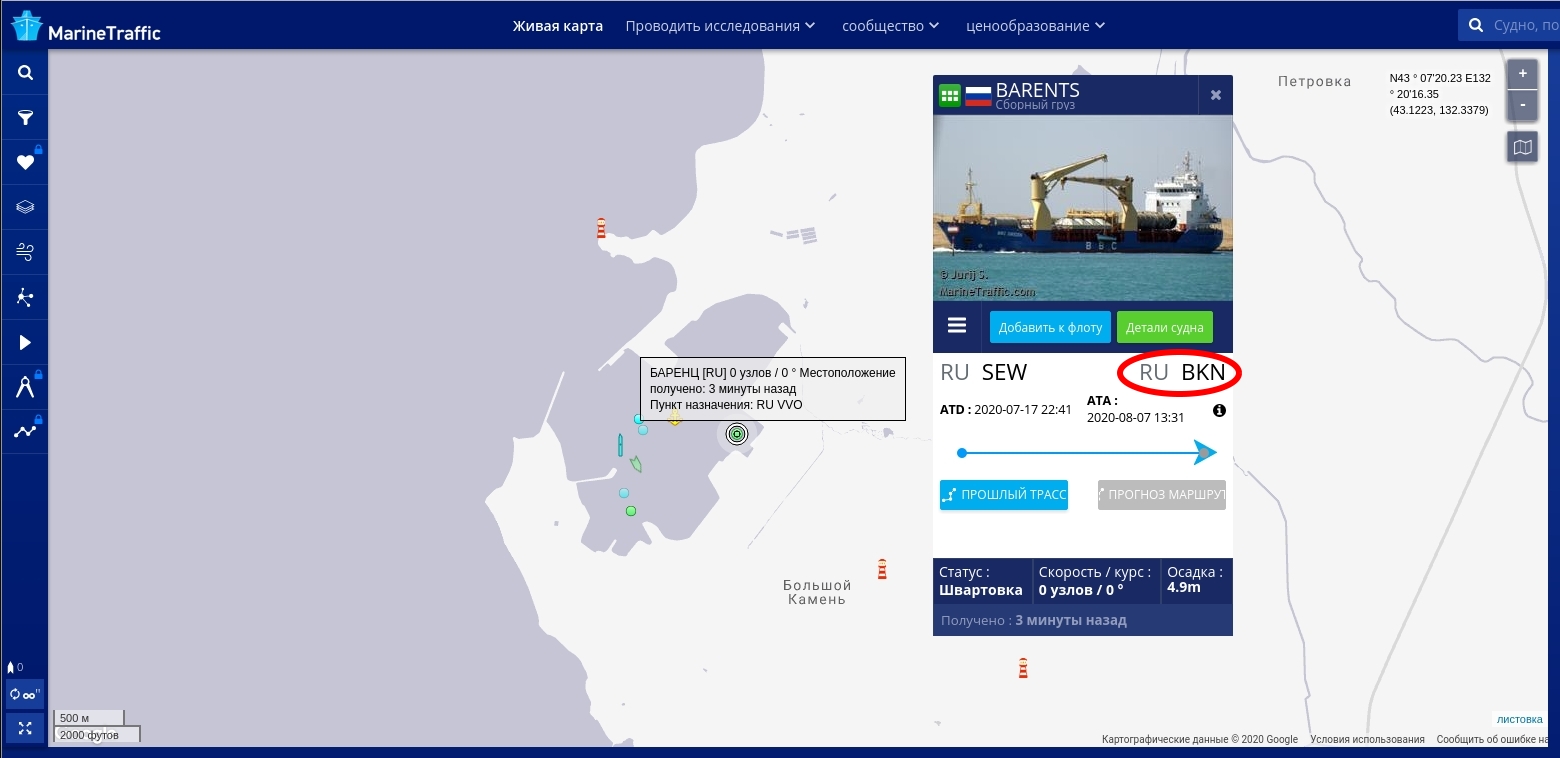Screen dimensions: 1560x758
Task: Open the filter funnel tool
Action: (x=25, y=118)
